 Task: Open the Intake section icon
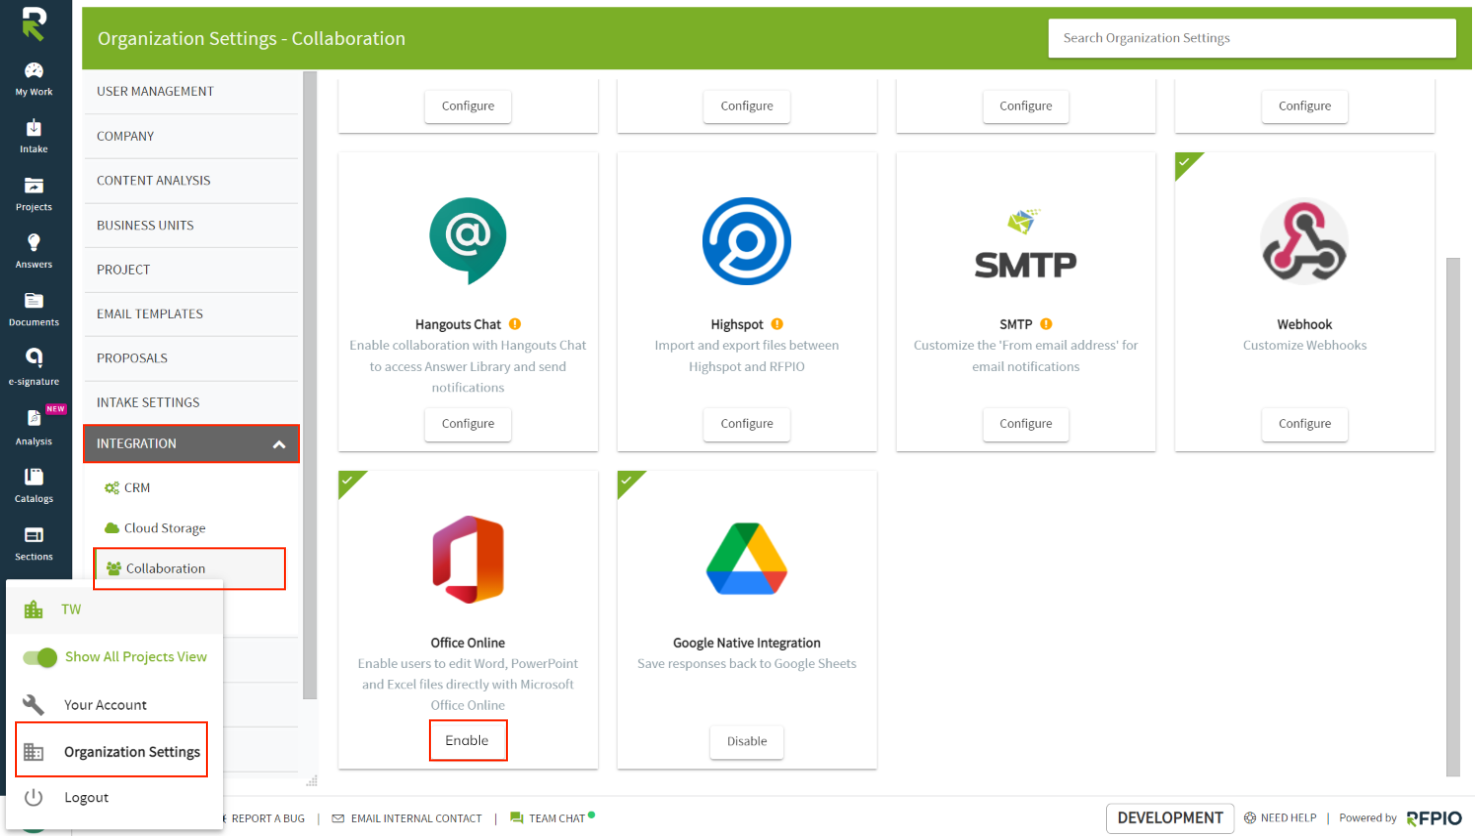[x=34, y=128]
